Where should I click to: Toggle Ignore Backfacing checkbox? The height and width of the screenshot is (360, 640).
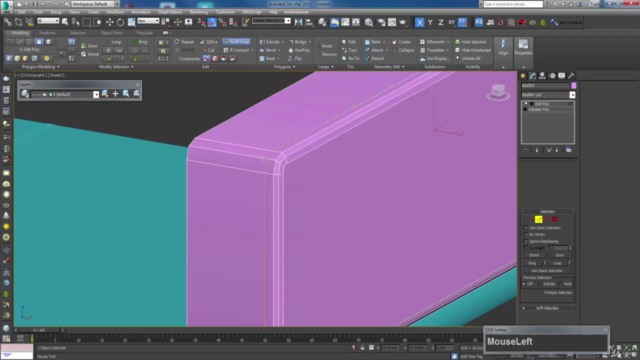point(526,241)
